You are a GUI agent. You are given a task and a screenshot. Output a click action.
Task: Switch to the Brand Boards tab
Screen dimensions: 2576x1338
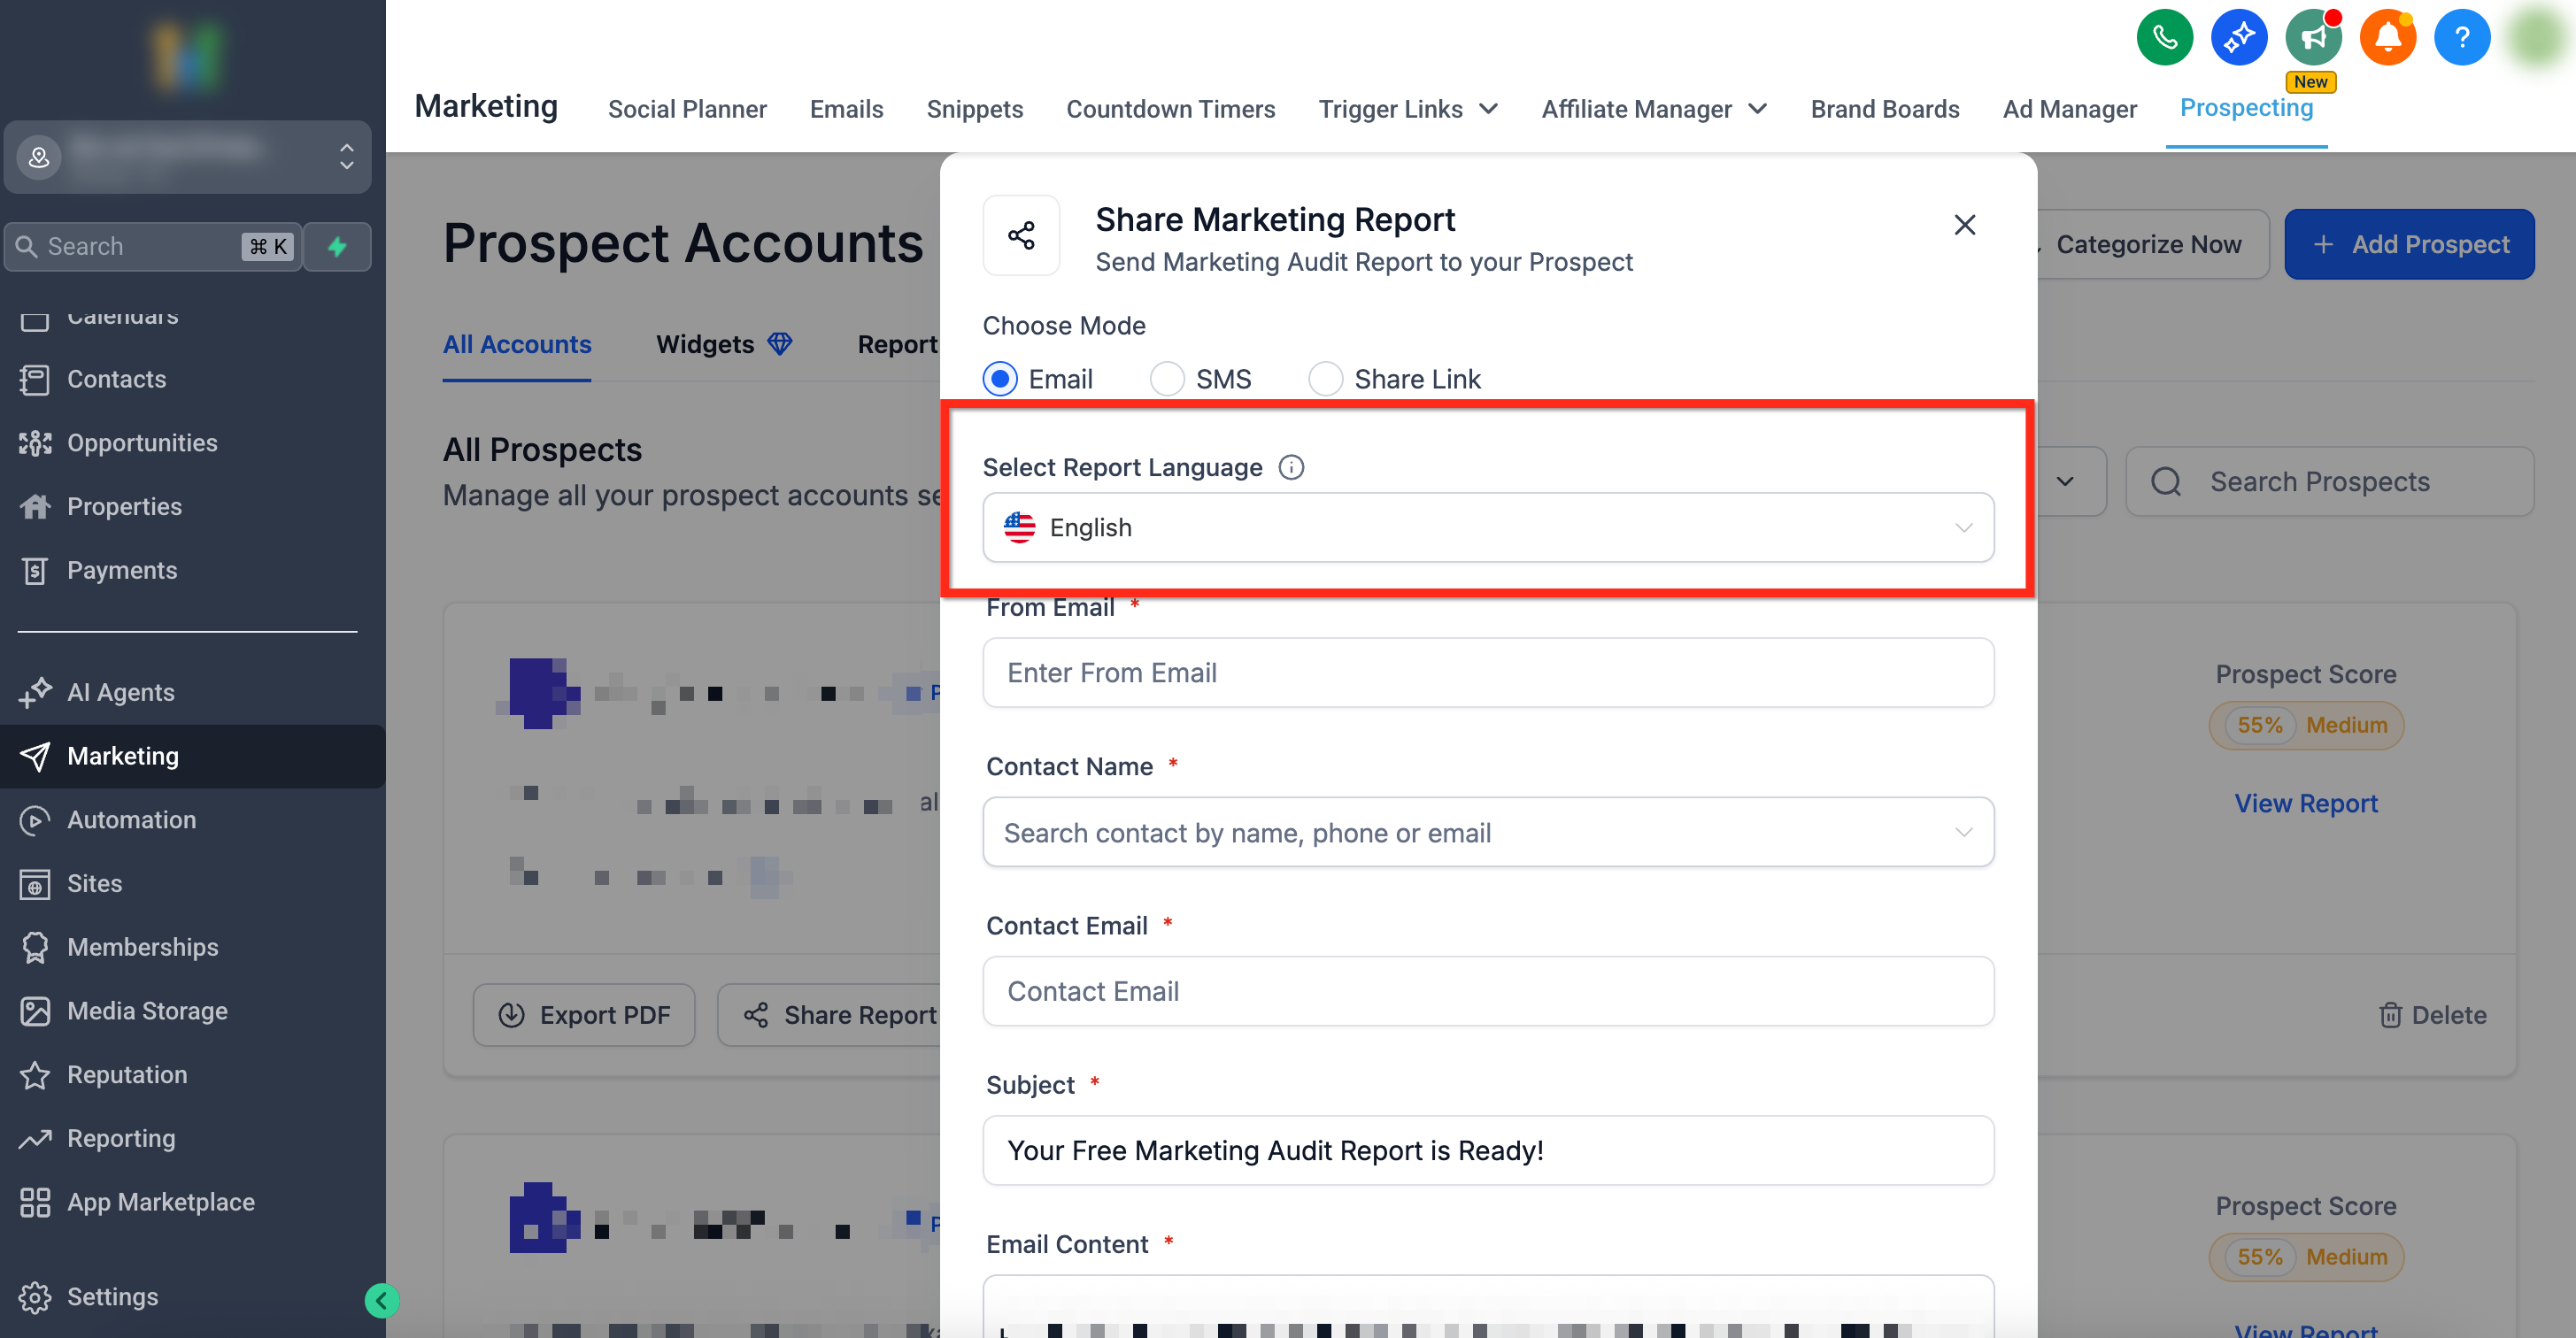pyautogui.click(x=1884, y=109)
